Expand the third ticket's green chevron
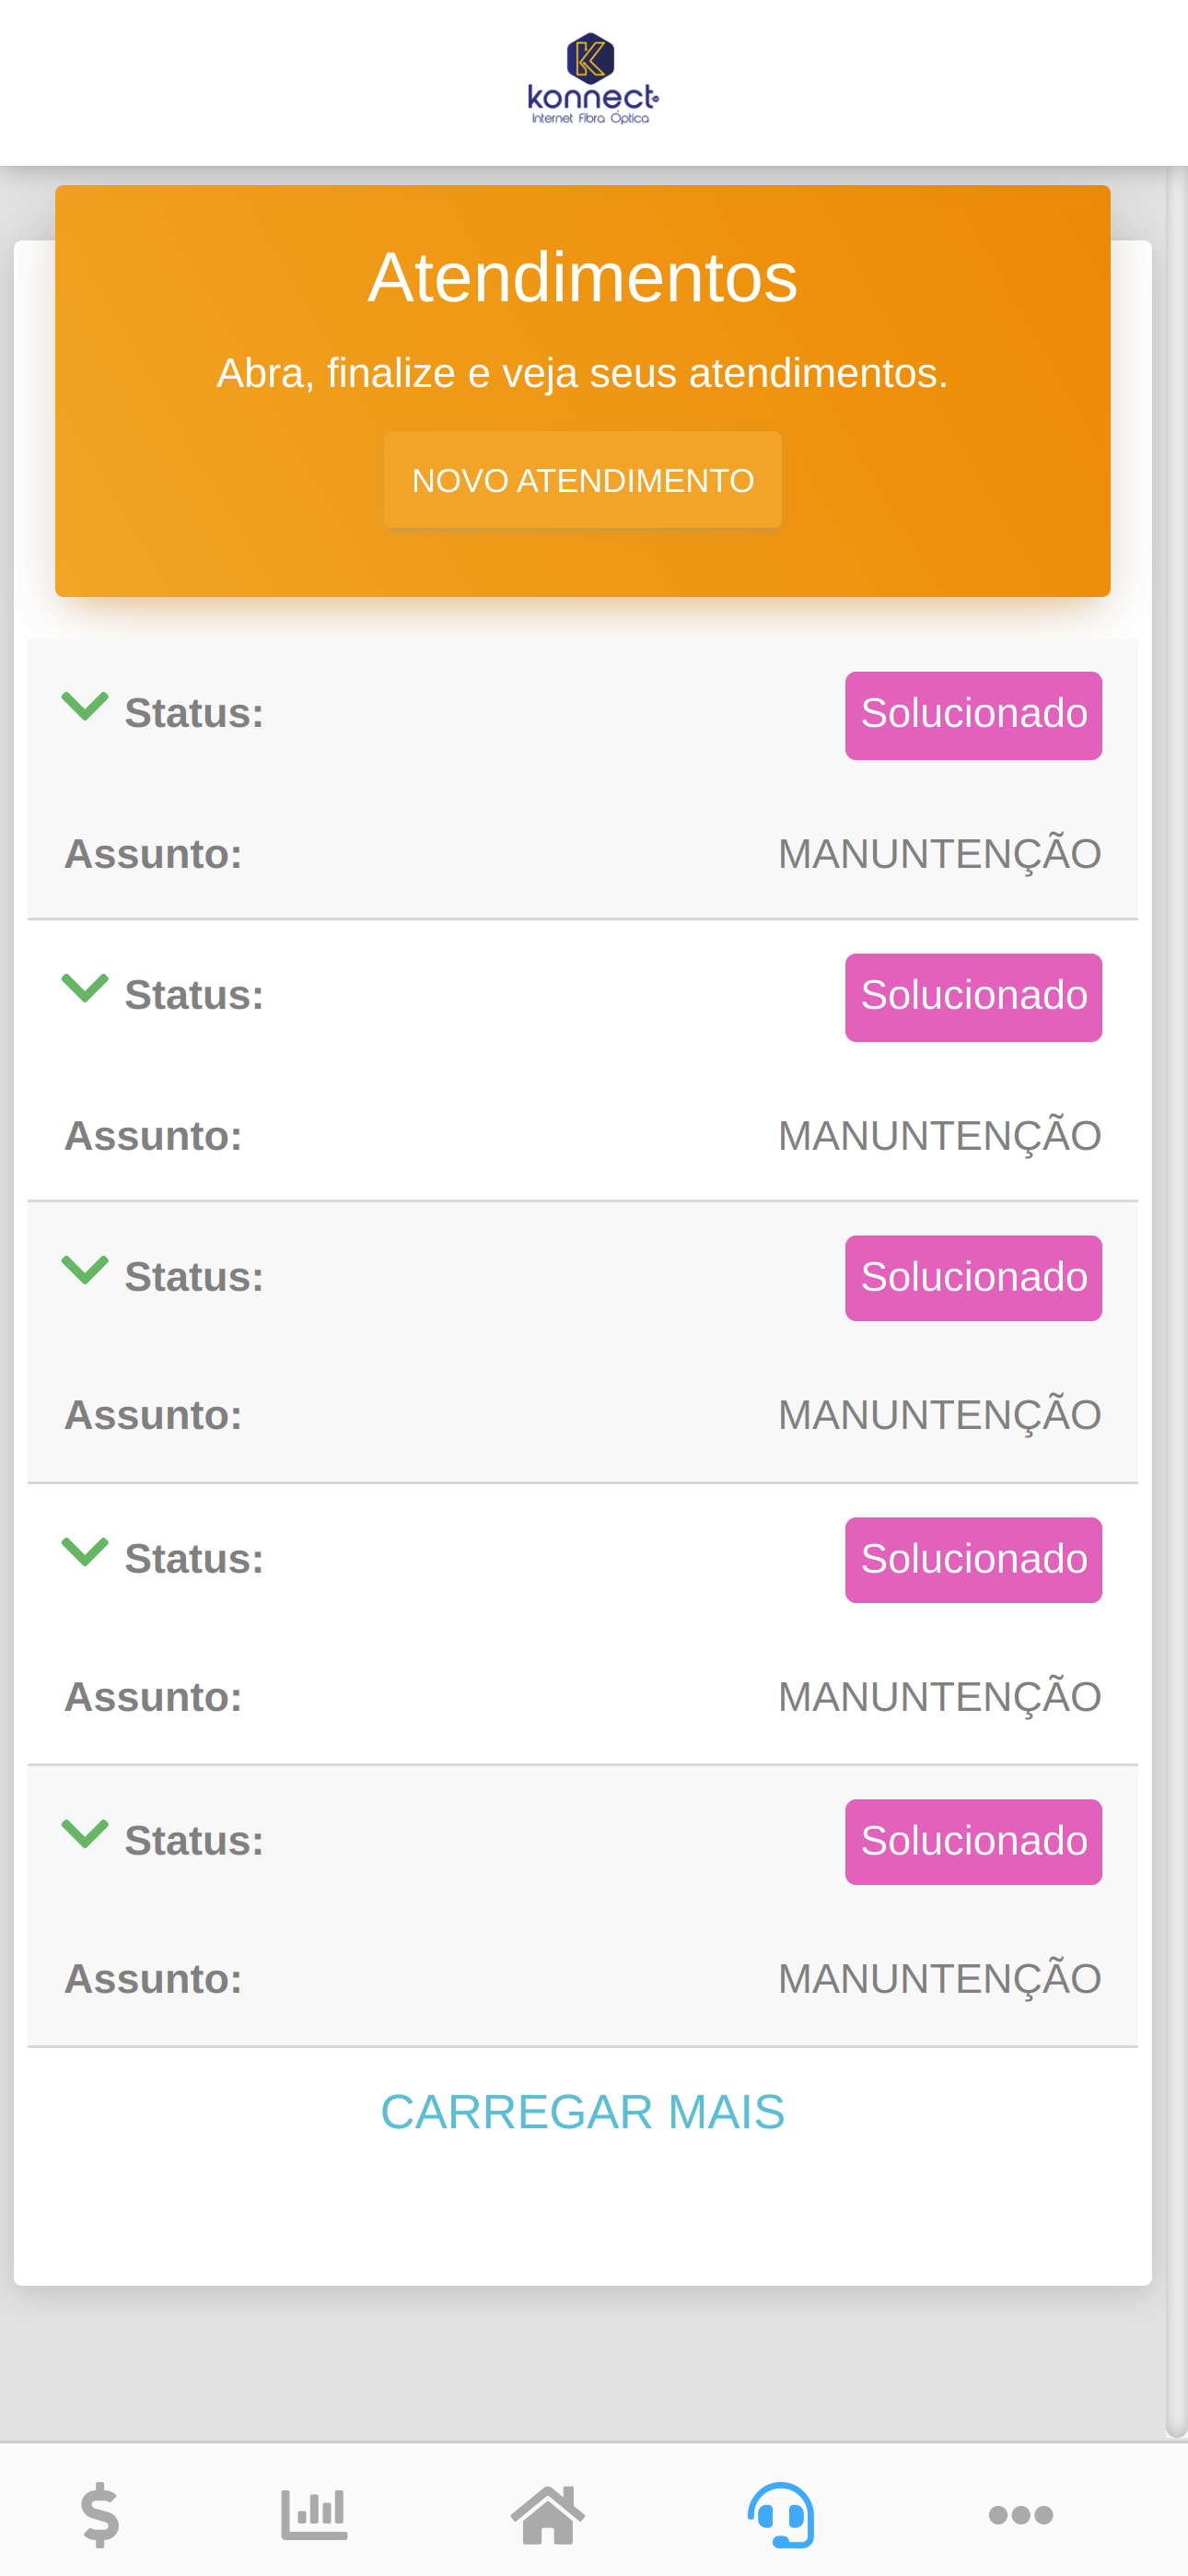Screen dimensions: 1188x2576 click(x=85, y=1270)
